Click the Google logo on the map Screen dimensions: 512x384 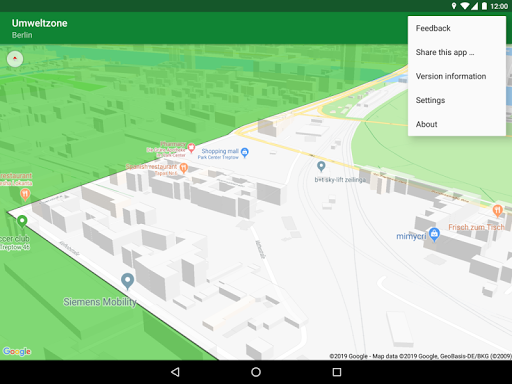[17, 351]
